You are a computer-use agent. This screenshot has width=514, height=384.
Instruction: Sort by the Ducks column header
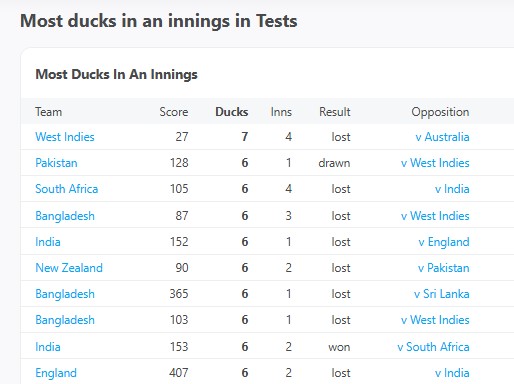pyautogui.click(x=232, y=112)
